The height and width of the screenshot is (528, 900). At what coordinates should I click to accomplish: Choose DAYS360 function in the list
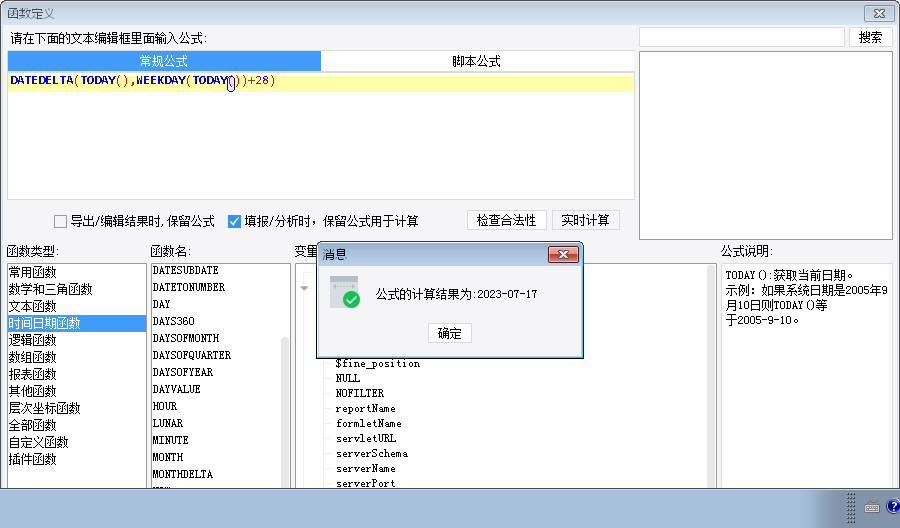point(173,321)
